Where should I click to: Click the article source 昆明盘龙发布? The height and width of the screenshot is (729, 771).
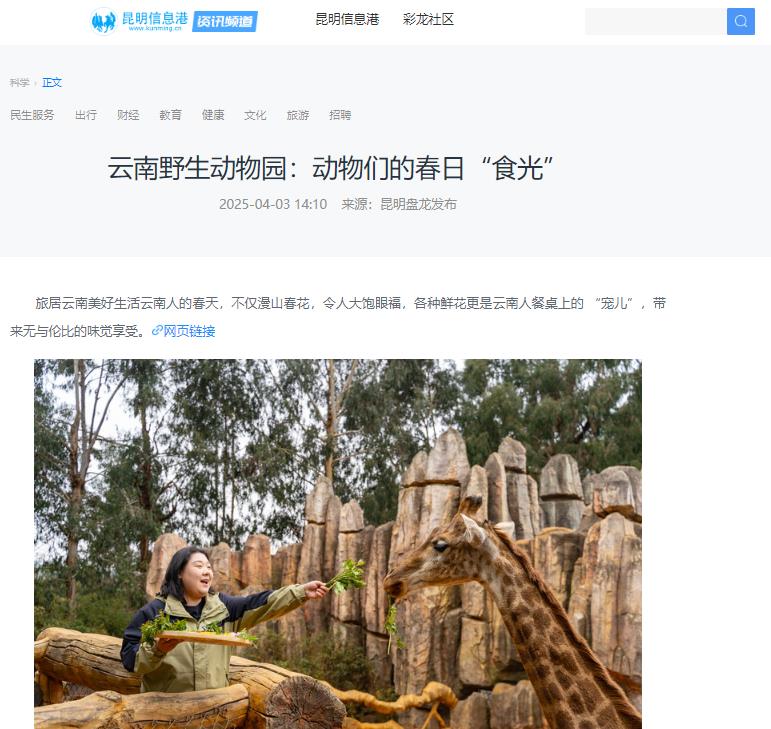[418, 204]
